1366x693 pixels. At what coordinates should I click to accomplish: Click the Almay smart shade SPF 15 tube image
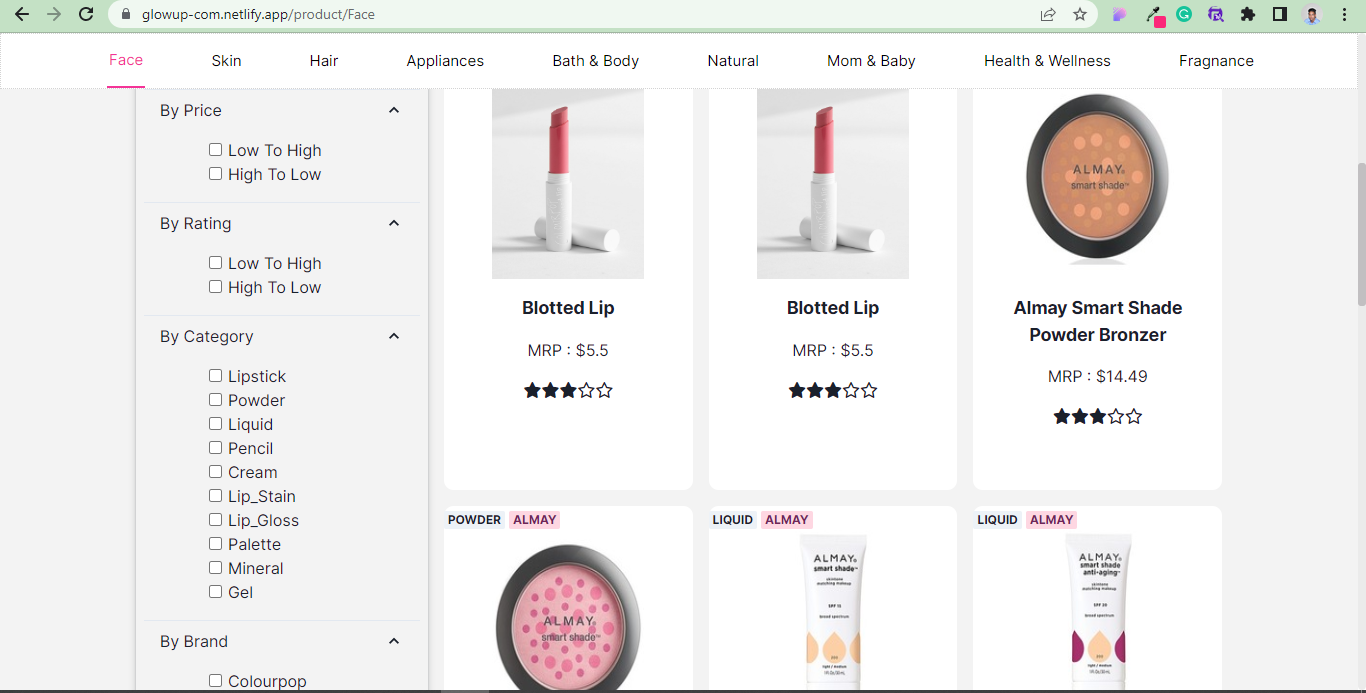coord(833,613)
